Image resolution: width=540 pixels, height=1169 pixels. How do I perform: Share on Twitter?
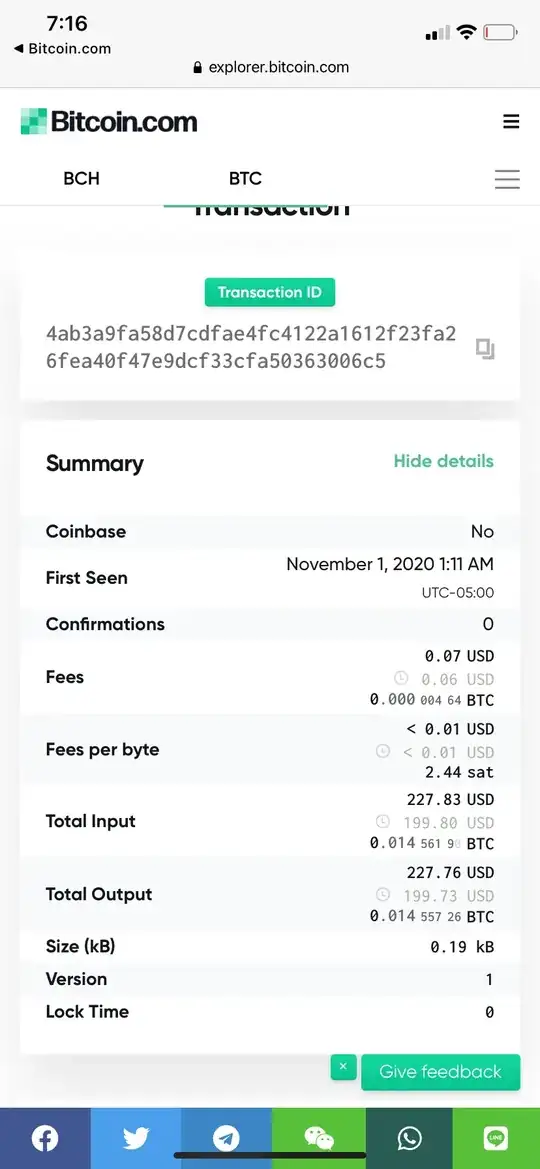pyautogui.click(x=136, y=1138)
